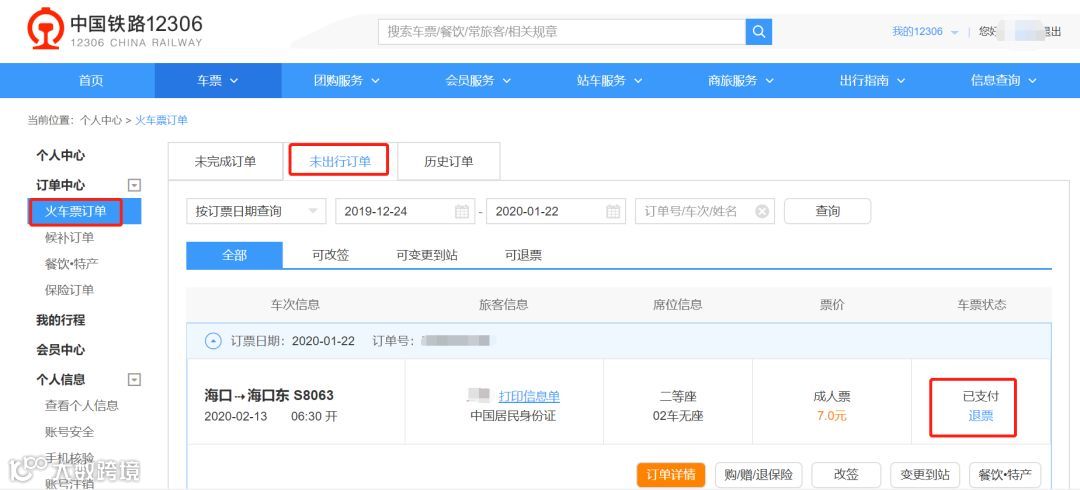Image resolution: width=1080 pixels, height=490 pixels.
Task: Open the 打印信息单 link
Action: click(529, 396)
